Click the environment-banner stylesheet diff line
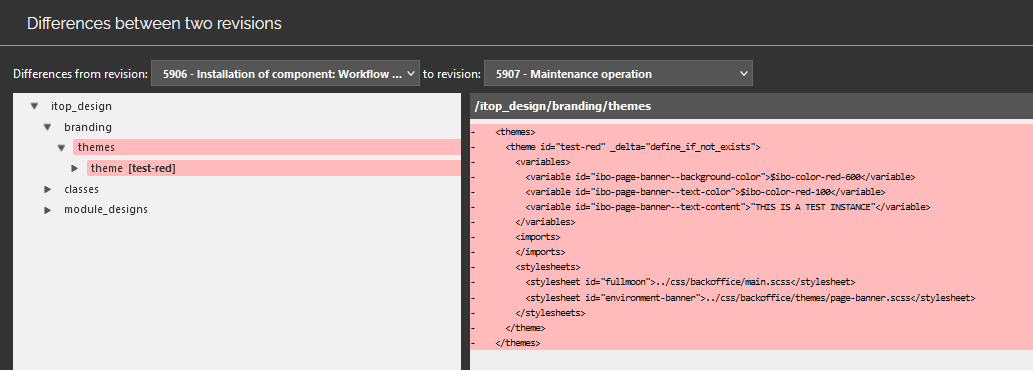The width and height of the screenshot is (1033, 370). 752,298
